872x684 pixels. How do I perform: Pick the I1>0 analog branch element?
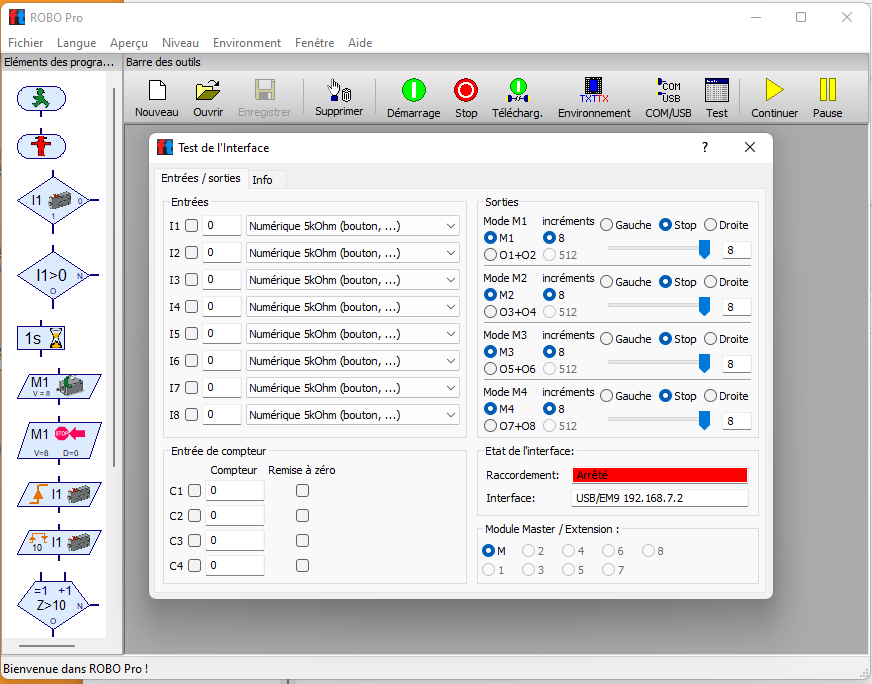point(53,275)
